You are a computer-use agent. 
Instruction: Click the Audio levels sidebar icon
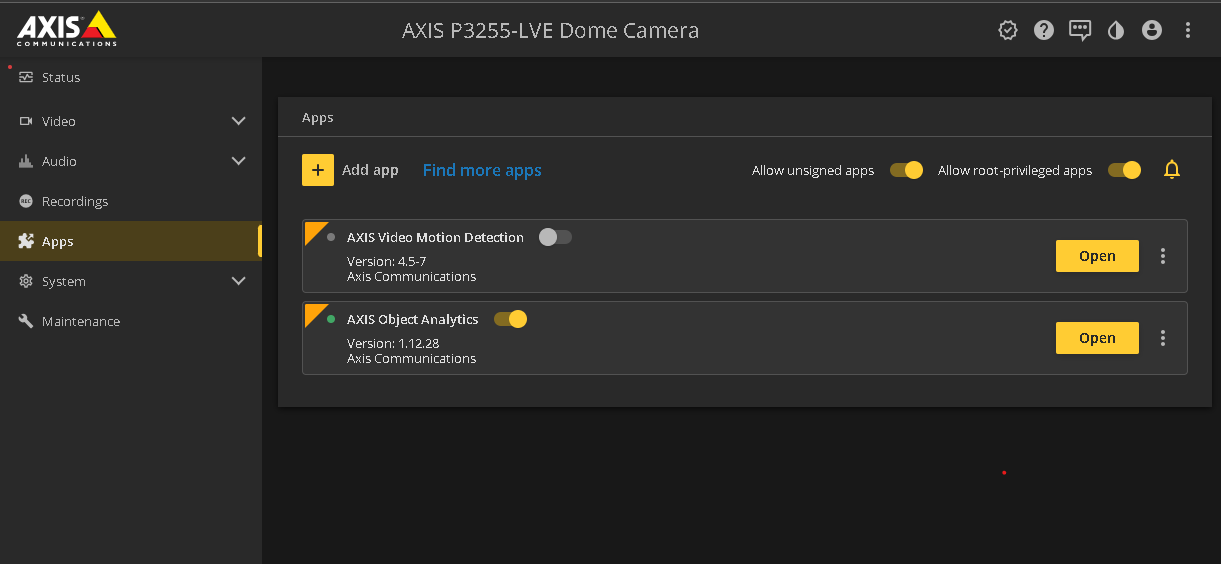pyautogui.click(x=26, y=161)
